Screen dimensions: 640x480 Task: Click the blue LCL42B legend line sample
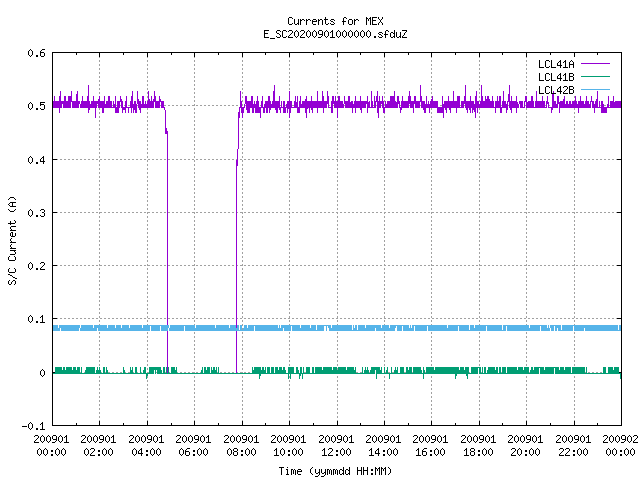tap(595, 89)
